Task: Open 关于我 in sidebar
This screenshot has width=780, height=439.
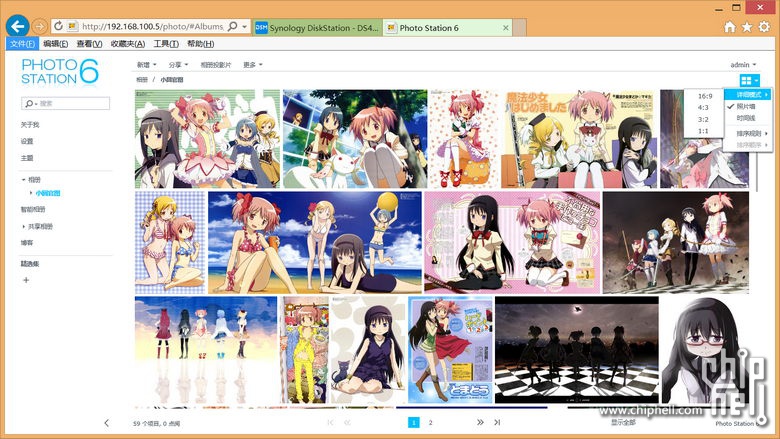Action: (x=30, y=125)
